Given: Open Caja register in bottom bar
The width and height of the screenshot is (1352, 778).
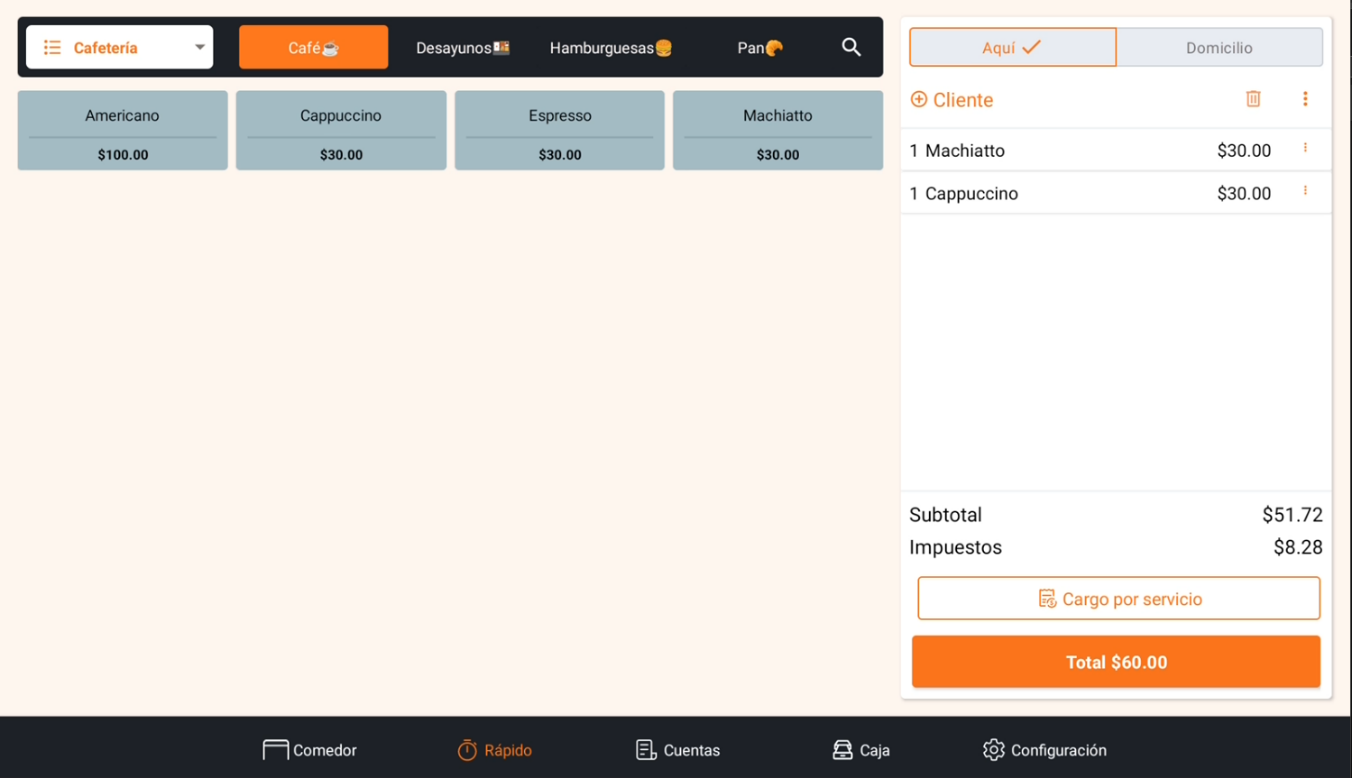Looking at the screenshot, I should pyautogui.click(x=861, y=750).
